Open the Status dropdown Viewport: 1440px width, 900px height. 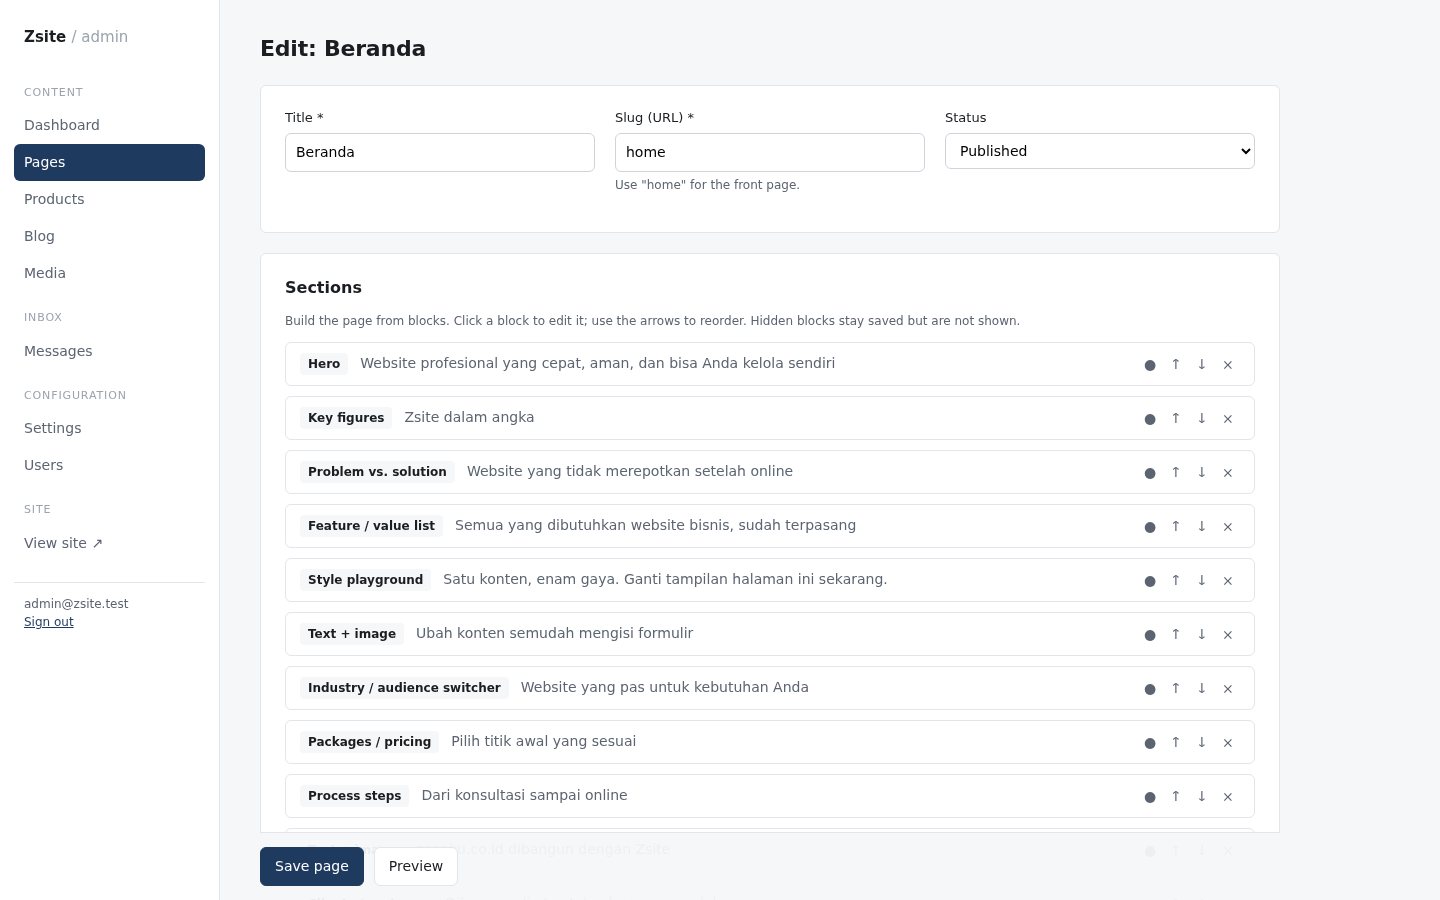click(x=1100, y=151)
